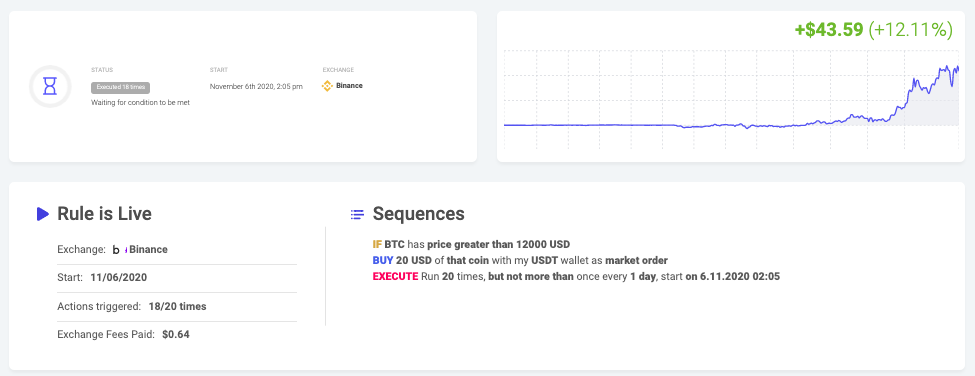Click the Start date 11/06/2020 row

[177, 278]
